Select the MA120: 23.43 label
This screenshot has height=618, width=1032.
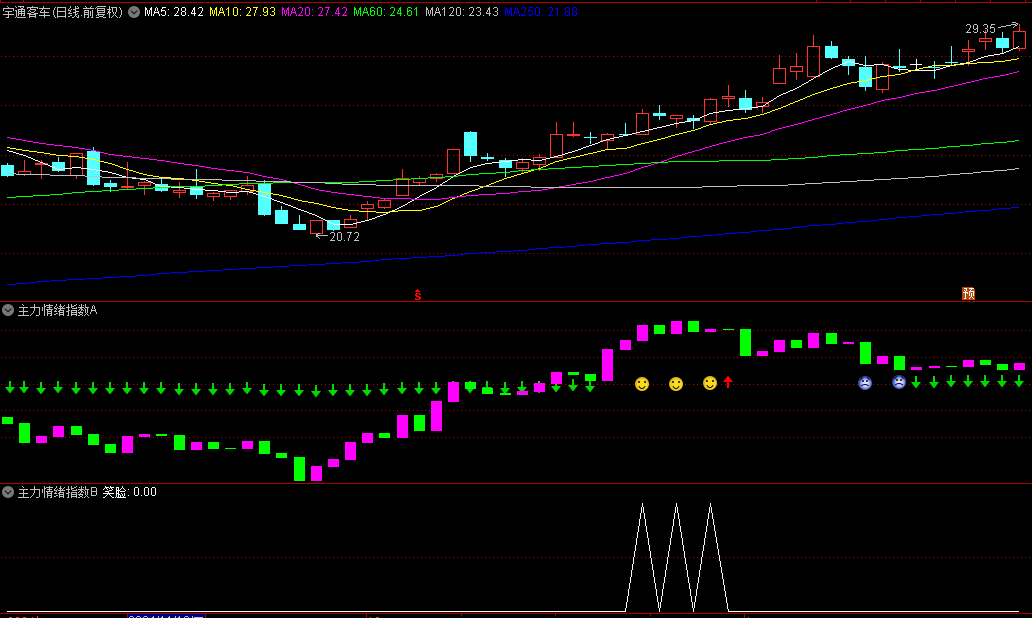pyautogui.click(x=461, y=12)
